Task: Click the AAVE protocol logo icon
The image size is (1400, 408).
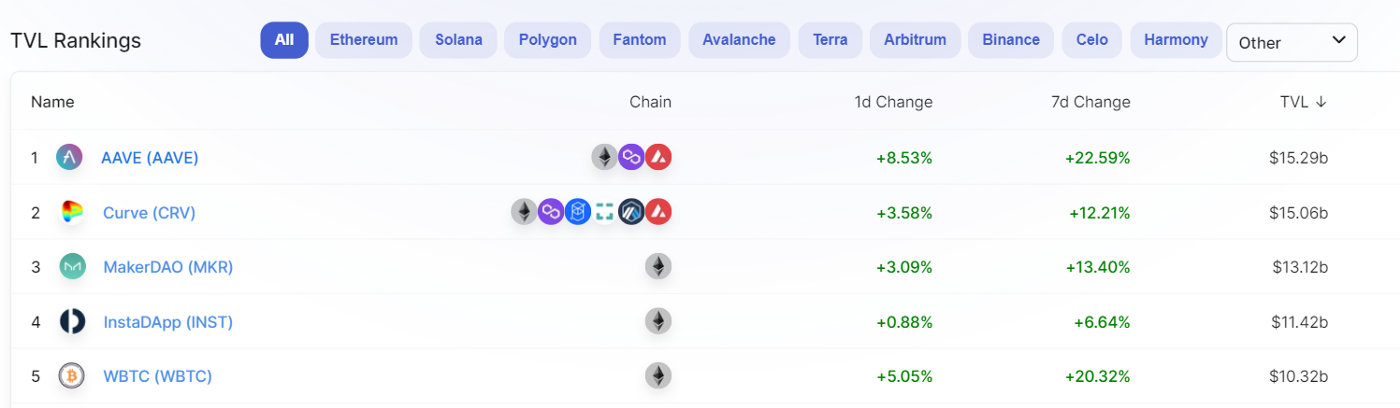Action: pos(69,157)
